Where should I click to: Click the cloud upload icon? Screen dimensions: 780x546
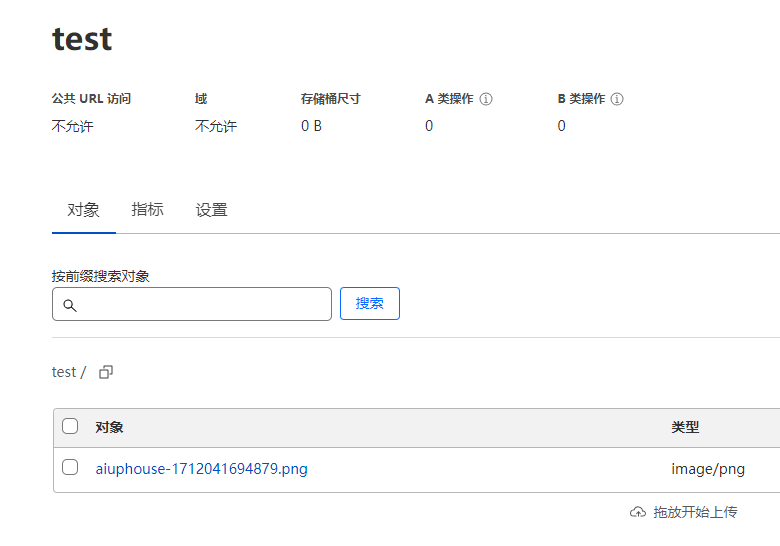pos(638,512)
